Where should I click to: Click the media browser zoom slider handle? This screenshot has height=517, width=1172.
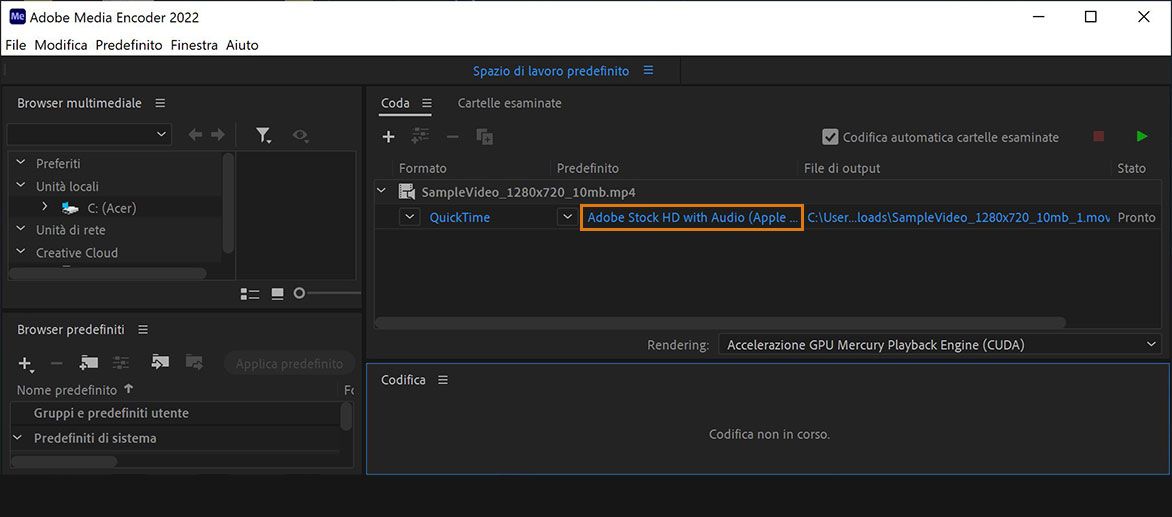click(x=299, y=294)
